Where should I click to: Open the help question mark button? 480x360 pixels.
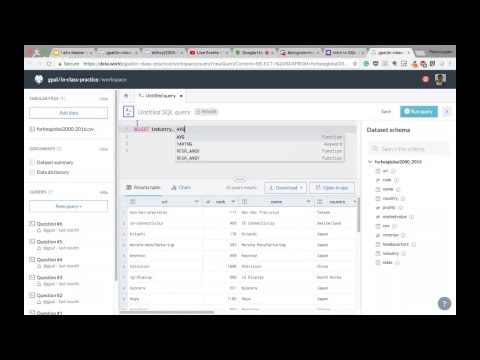444,304
